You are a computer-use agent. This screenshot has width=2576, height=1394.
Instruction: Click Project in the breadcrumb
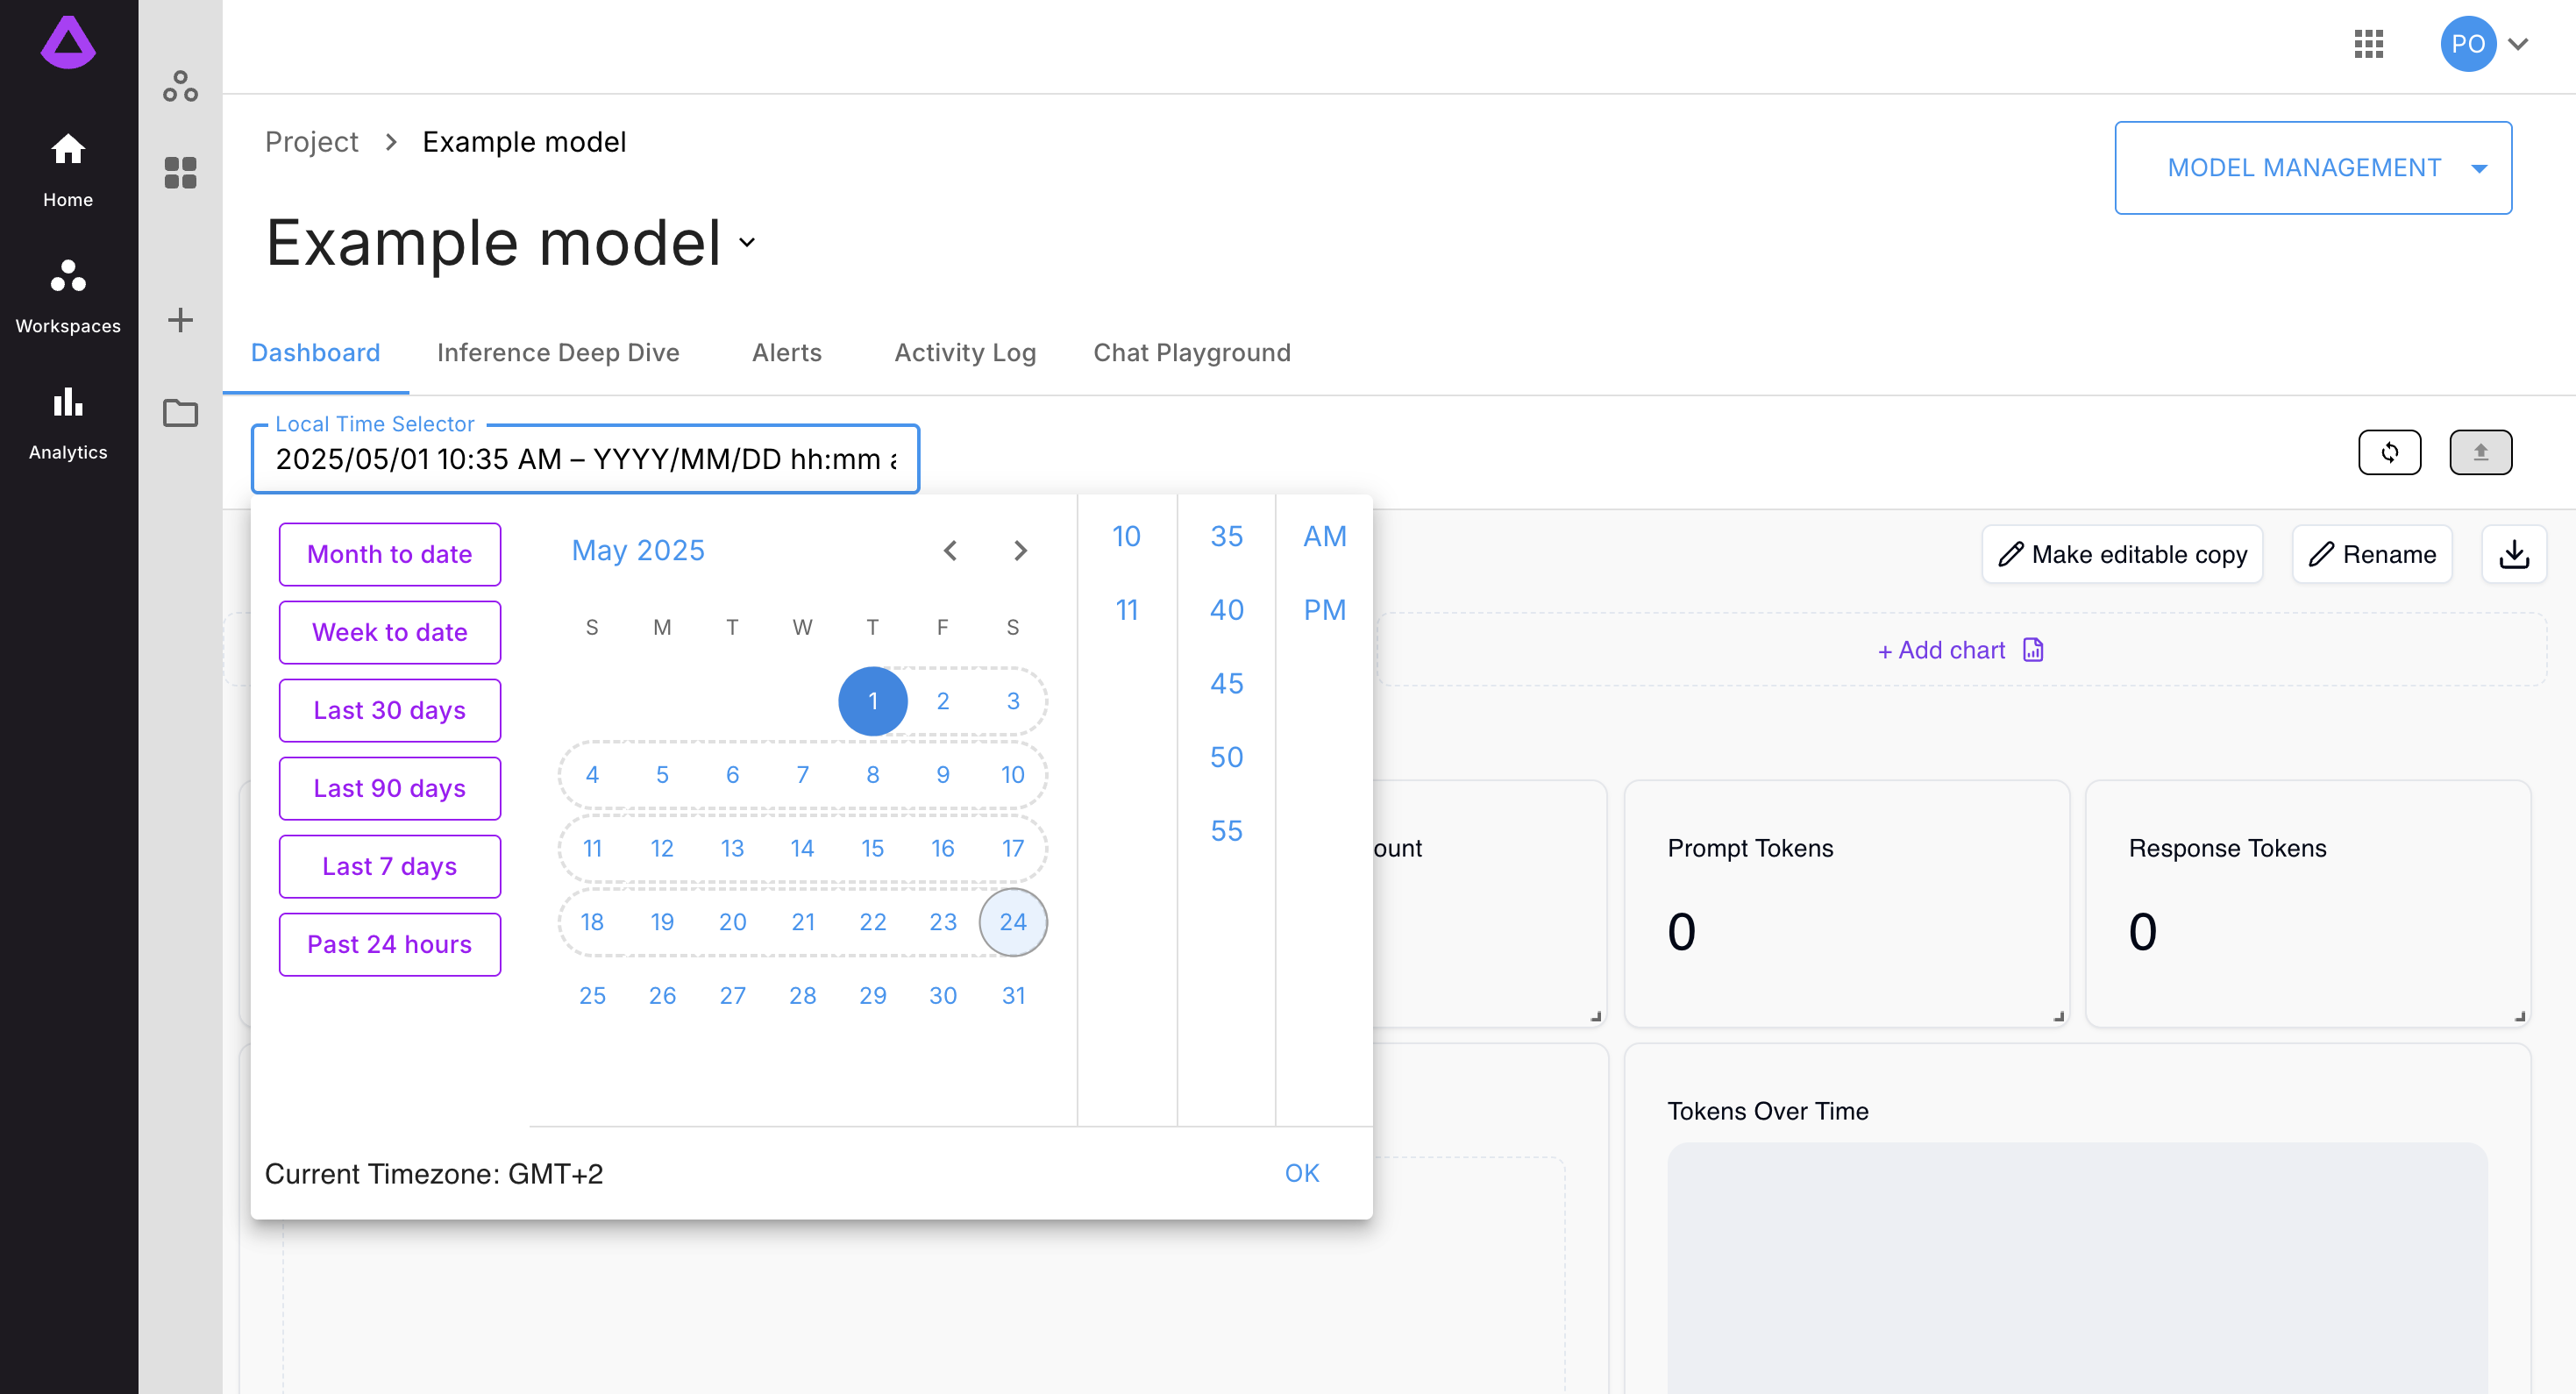(x=311, y=142)
